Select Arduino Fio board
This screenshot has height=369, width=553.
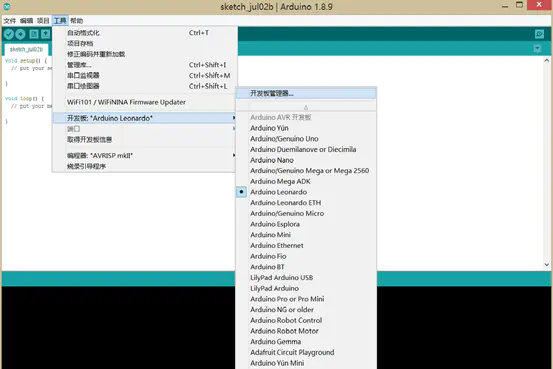pyautogui.click(x=306, y=256)
